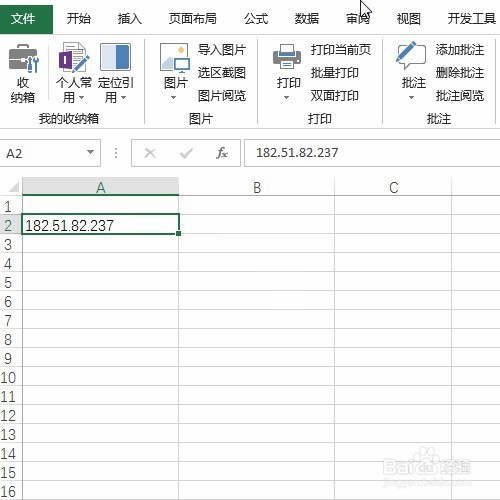Select row 2 header
Viewport: 500px width, 500px height.
coord(11,224)
